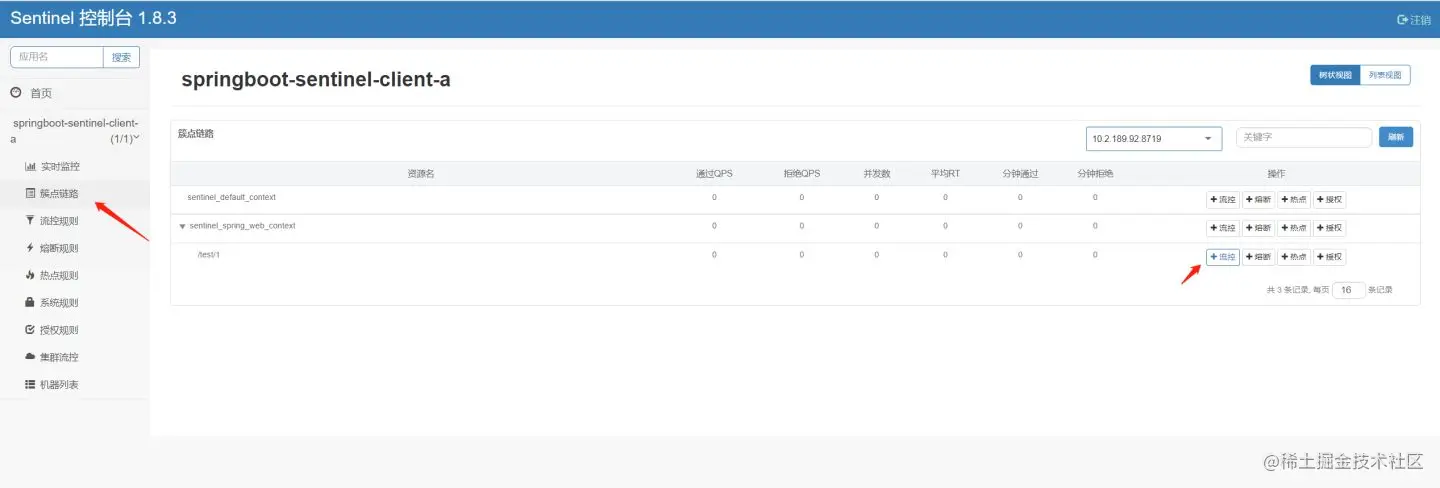Open 集群流控 cluster flow control
Image resolution: width=1440 pixels, height=488 pixels.
pyautogui.click(x=52, y=357)
